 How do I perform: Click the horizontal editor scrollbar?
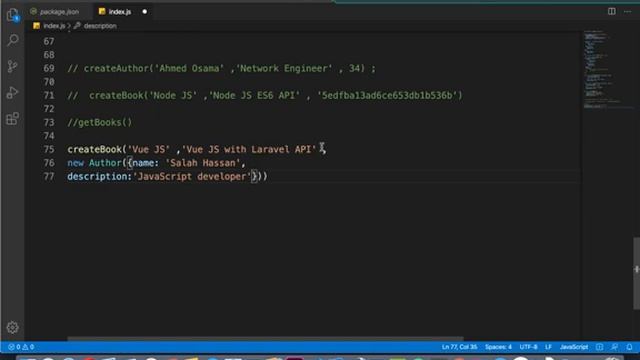click(x=265, y=338)
